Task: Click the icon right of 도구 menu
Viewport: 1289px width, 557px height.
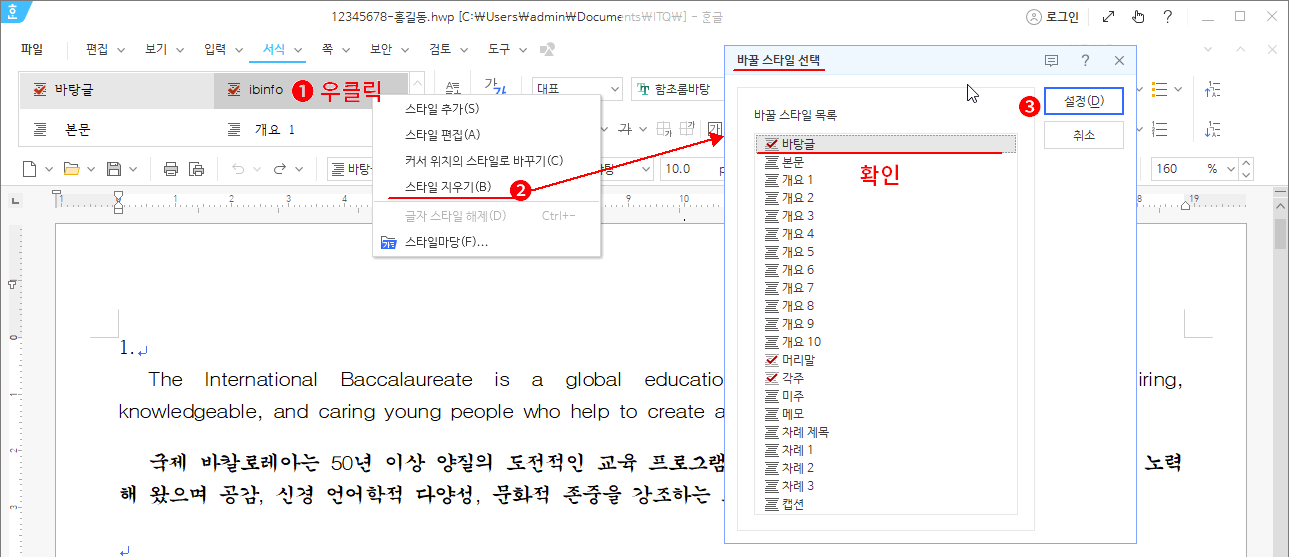Action: point(547,49)
